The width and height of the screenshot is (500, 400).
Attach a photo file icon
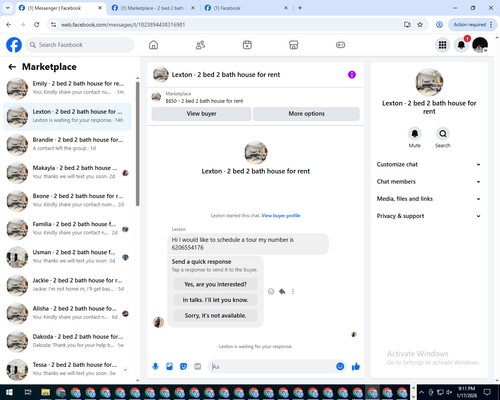point(169,367)
